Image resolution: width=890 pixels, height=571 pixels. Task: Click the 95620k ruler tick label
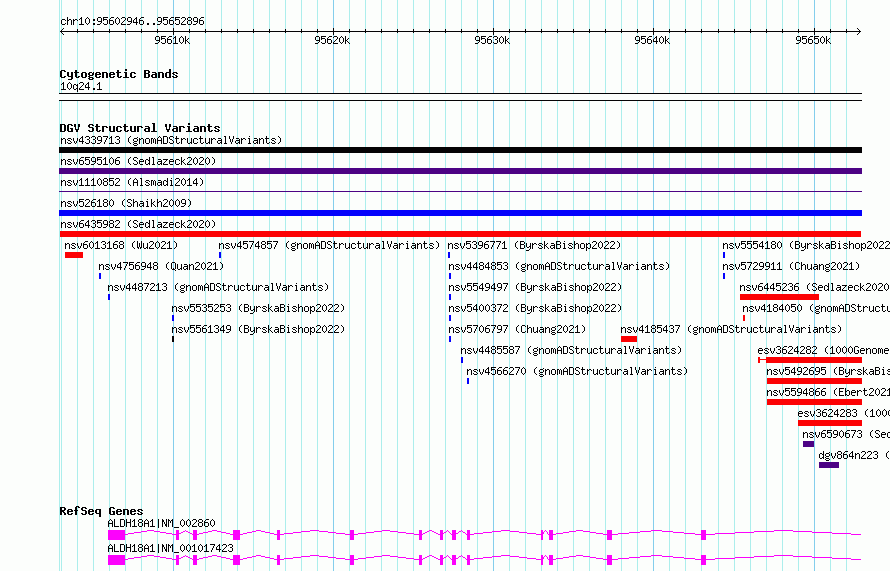coord(332,40)
